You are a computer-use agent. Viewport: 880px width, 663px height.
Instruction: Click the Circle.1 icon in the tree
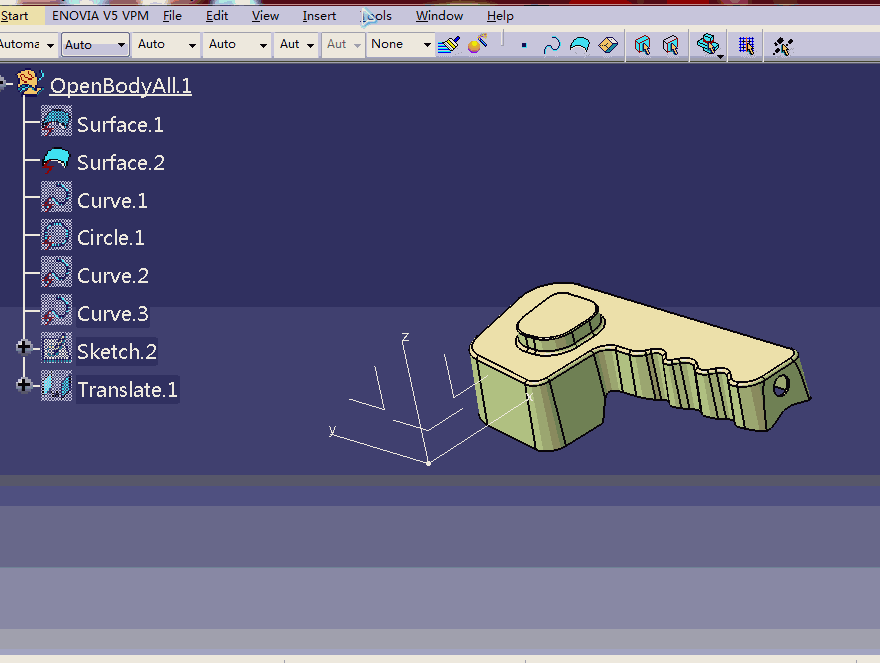pyautogui.click(x=56, y=237)
